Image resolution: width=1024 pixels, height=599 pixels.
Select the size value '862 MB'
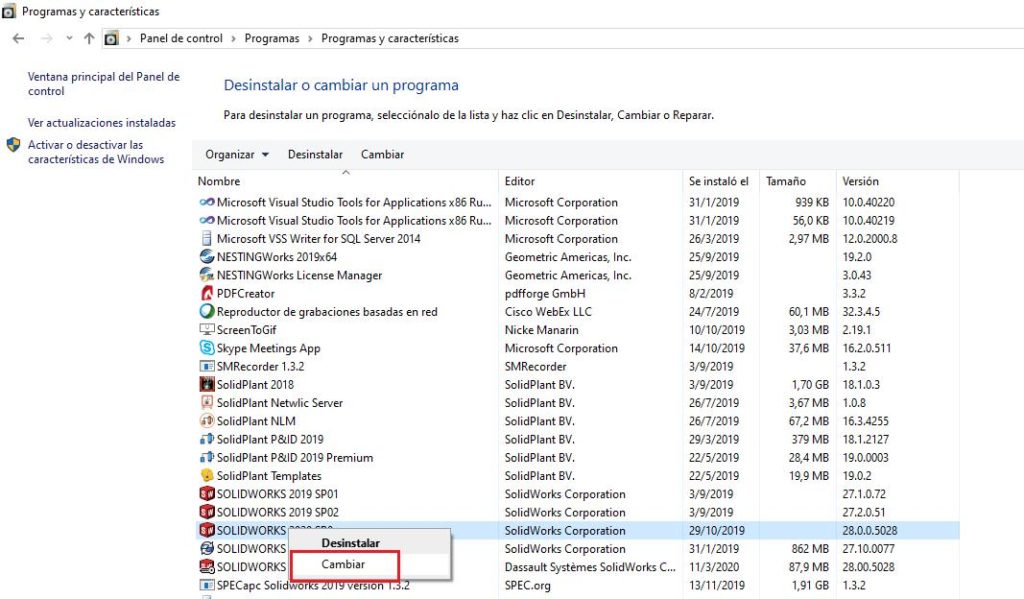coord(810,549)
